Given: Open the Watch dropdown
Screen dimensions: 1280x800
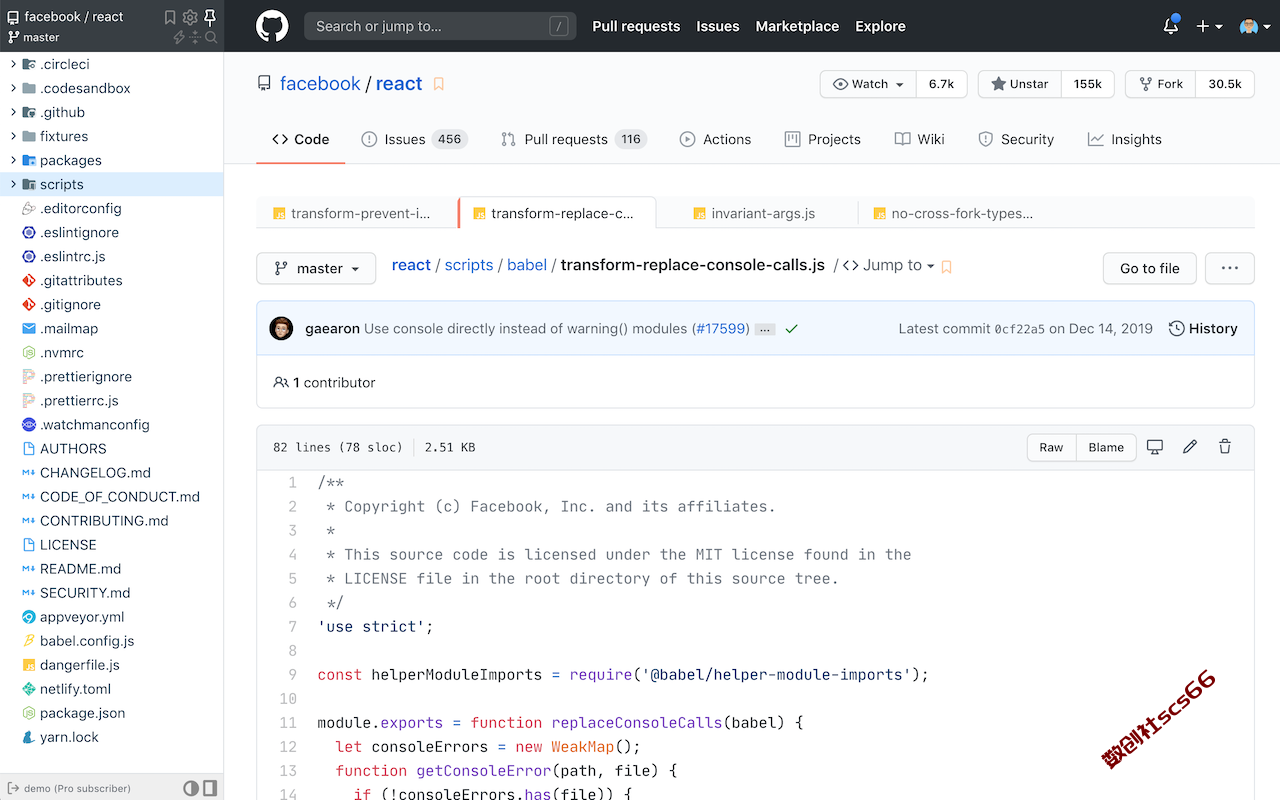Looking at the screenshot, I should tap(868, 84).
